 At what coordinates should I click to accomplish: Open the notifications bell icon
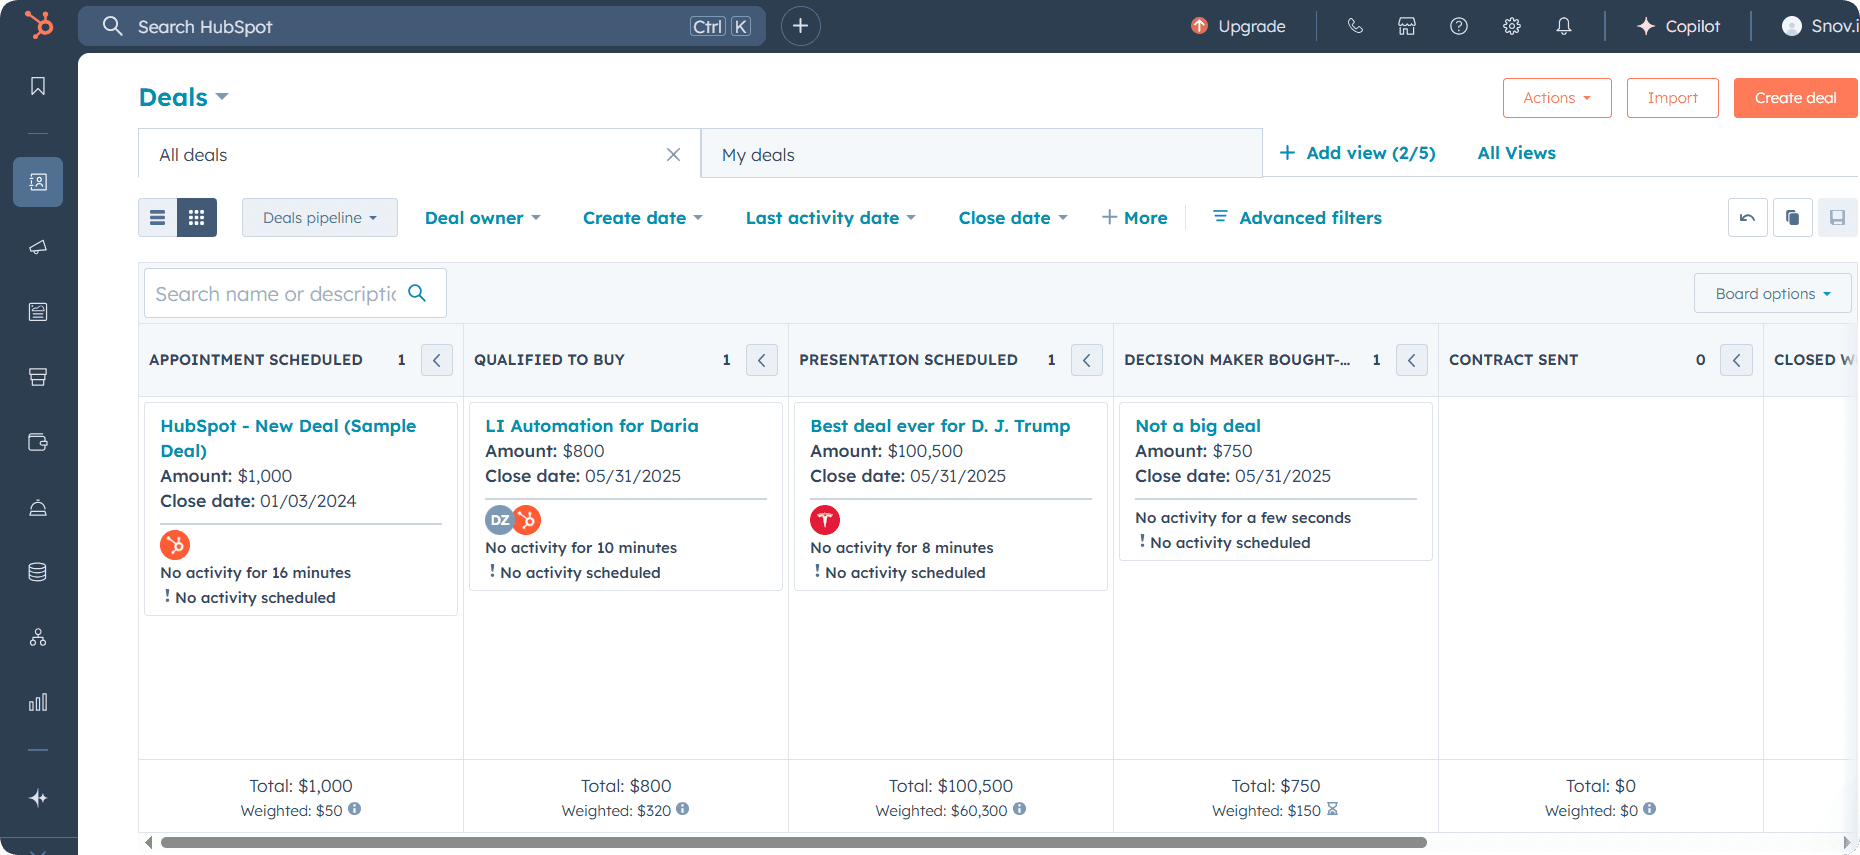point(1564,27)
